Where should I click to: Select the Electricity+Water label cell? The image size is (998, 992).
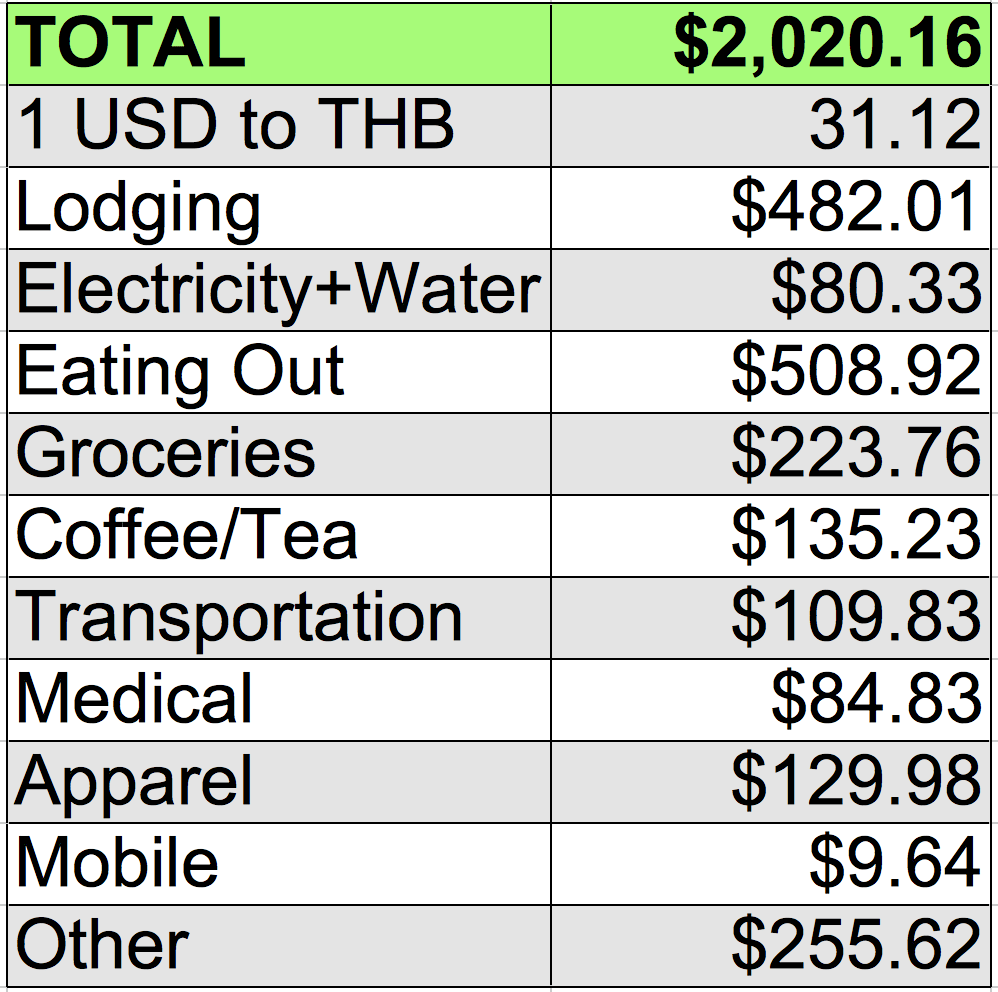(278, 290)
